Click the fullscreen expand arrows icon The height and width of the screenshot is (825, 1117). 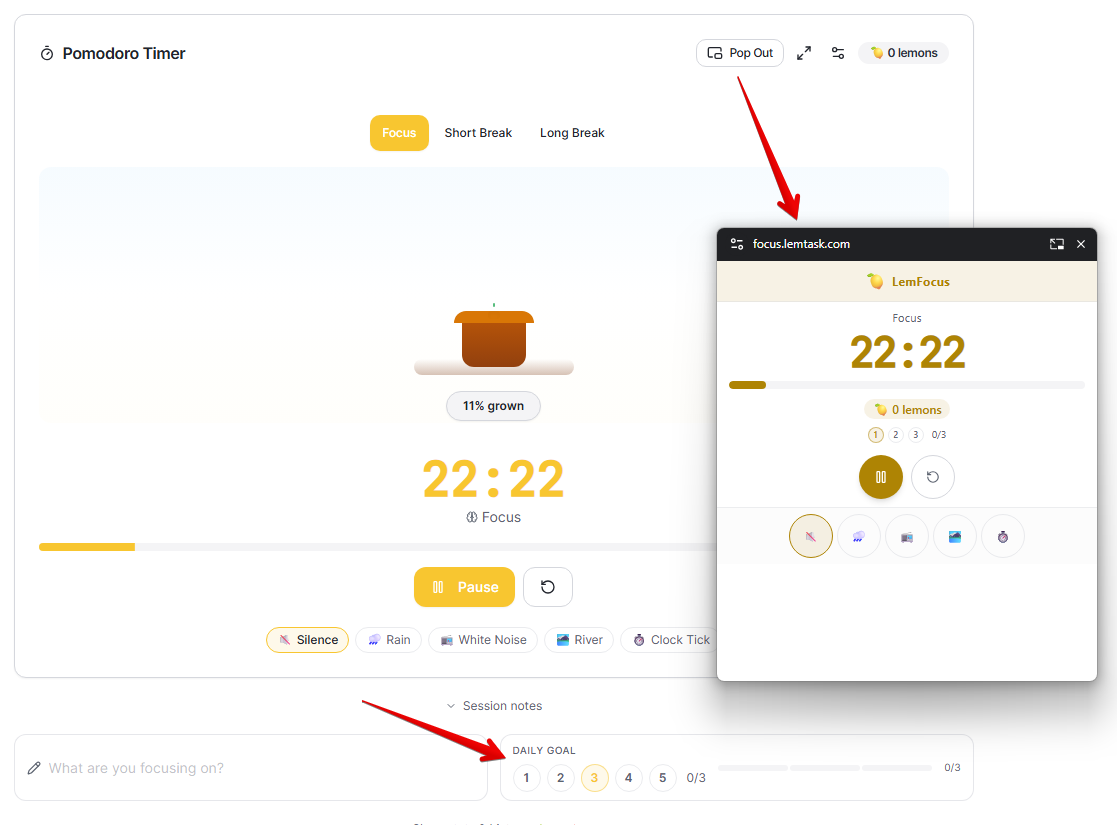pos(804,52)
